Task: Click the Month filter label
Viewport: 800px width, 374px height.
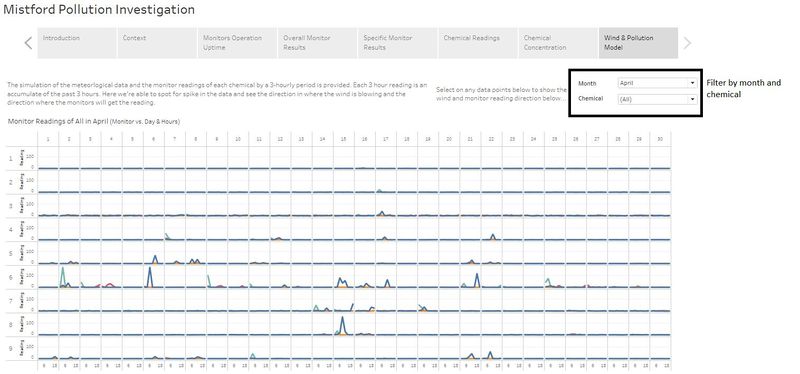Action: pos(587,83)
